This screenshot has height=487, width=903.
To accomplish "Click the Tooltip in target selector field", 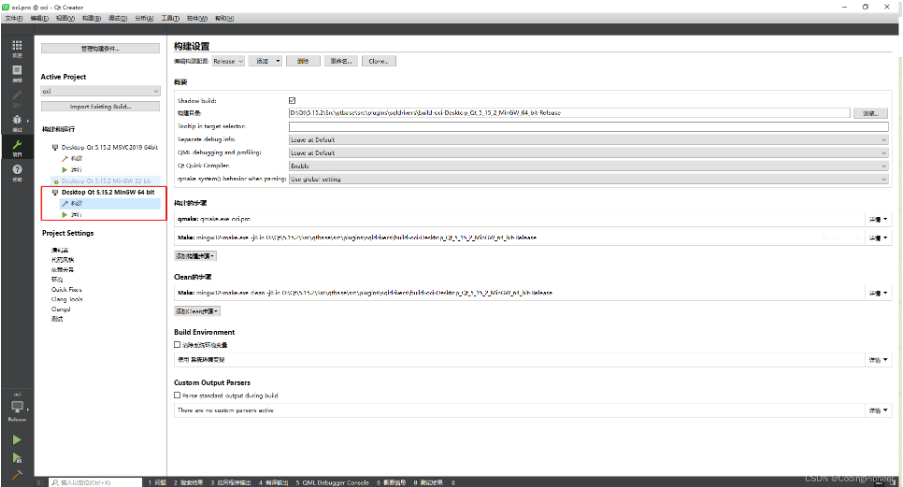I will click(588, 126).
